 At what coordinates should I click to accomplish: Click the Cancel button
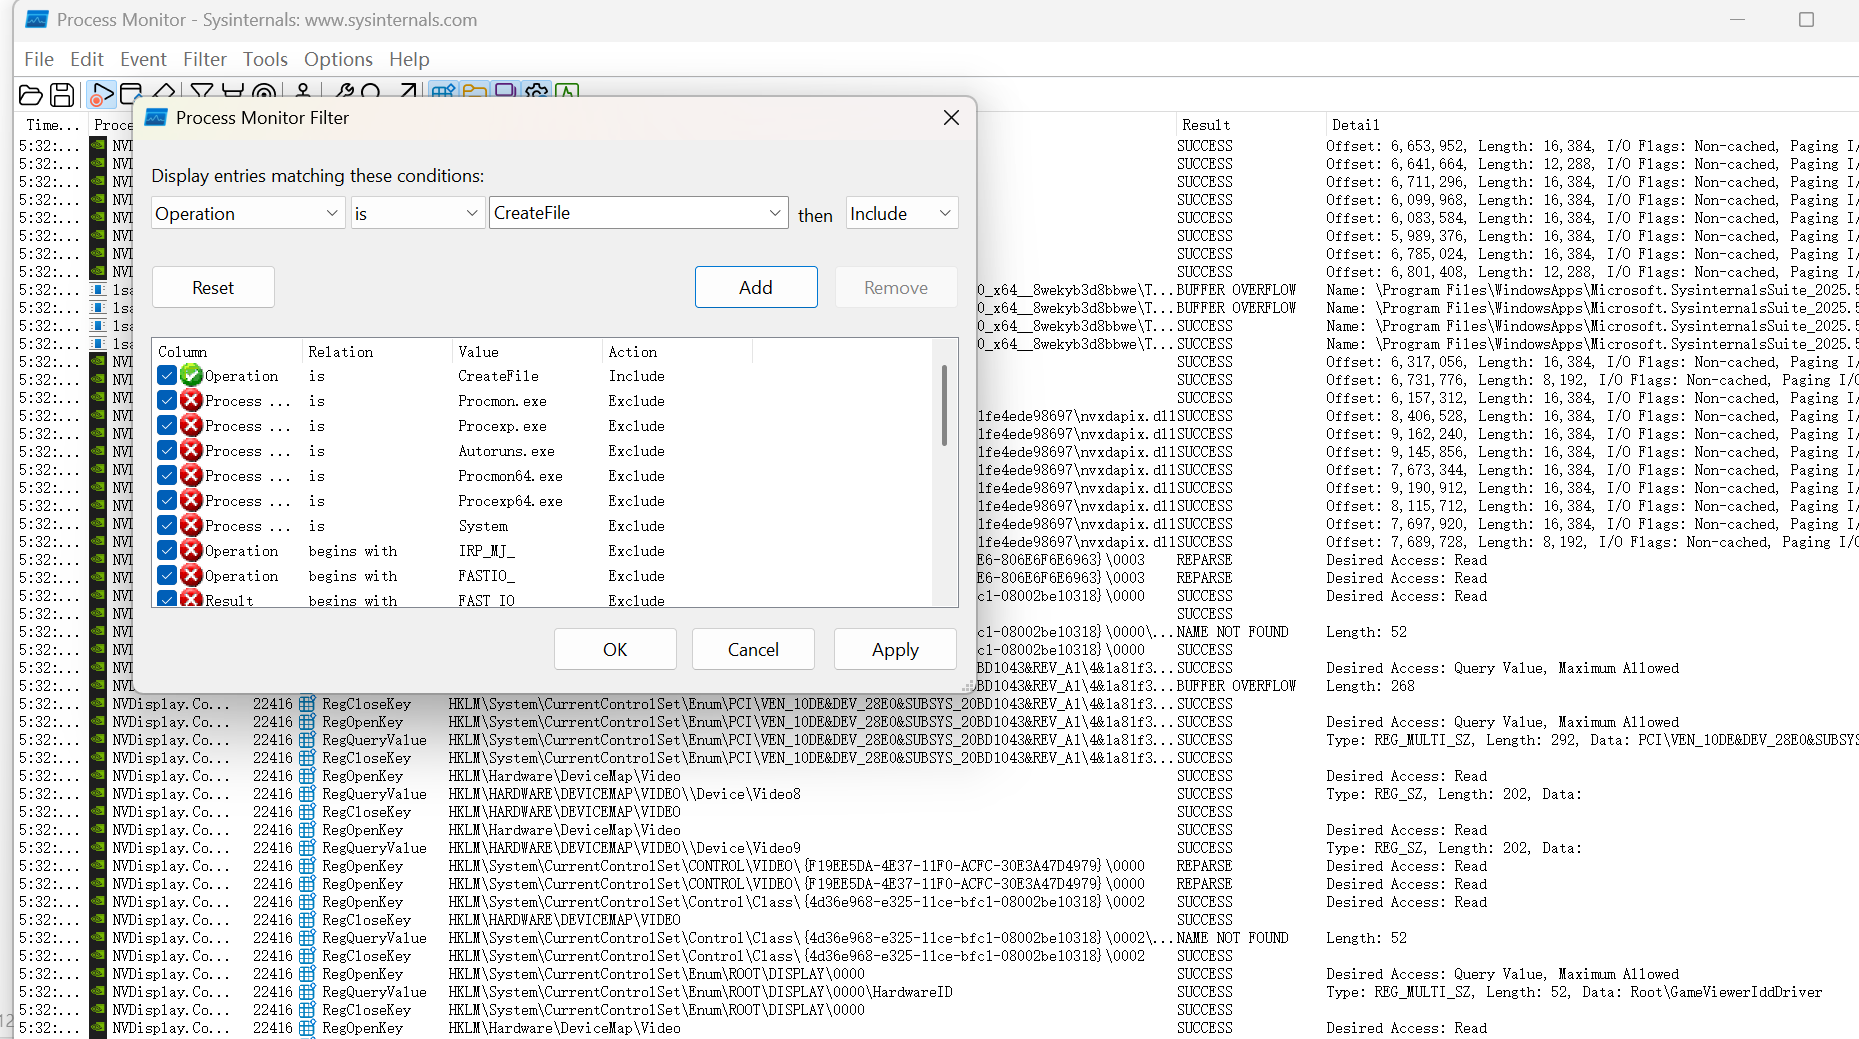(753, 649)
